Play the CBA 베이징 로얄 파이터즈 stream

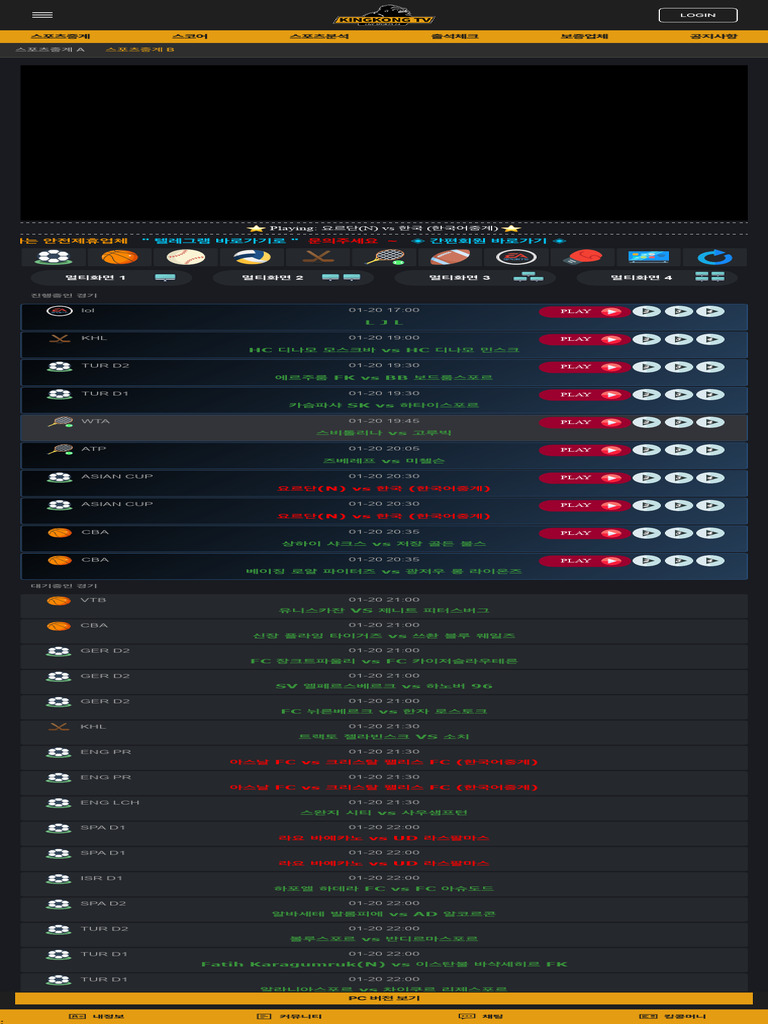pyautogui.click(x=584, y=561)
